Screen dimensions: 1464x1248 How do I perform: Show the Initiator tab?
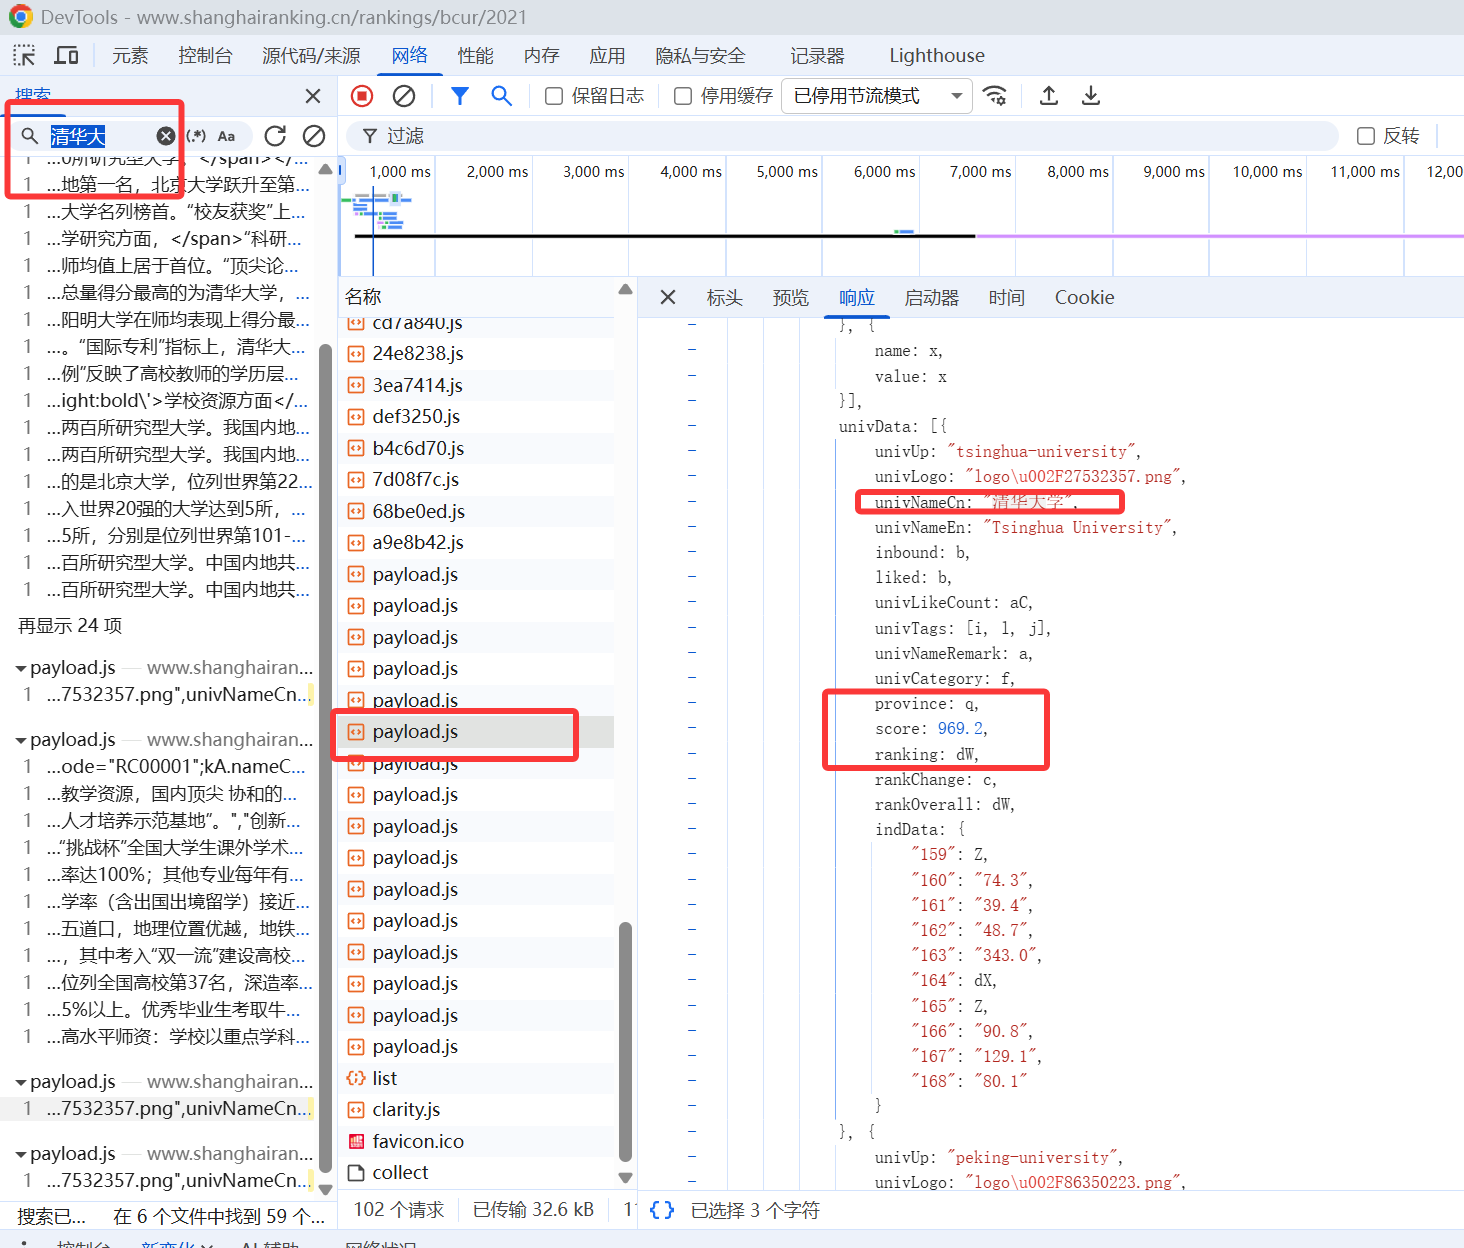[931, 297]
